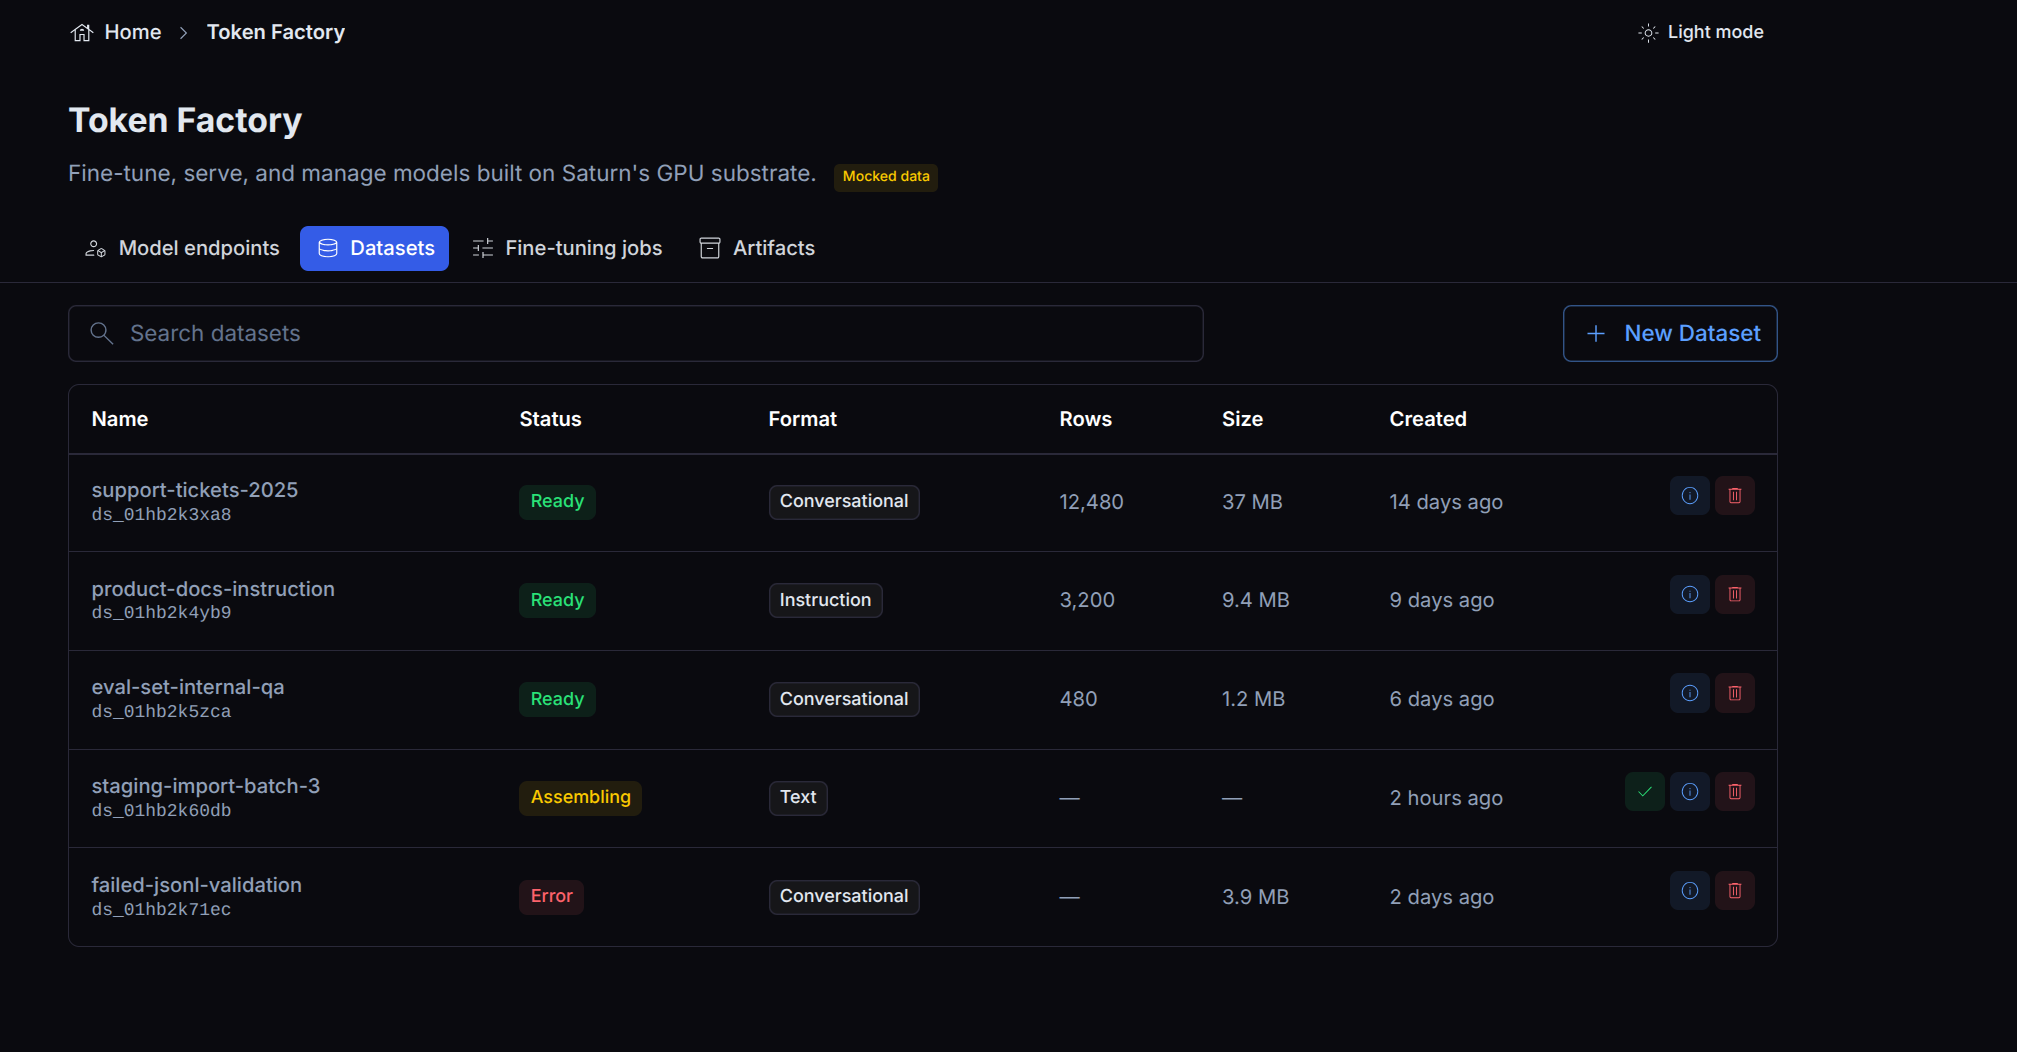
Task: Create a New Dataset
Action: pos(1669,333)
